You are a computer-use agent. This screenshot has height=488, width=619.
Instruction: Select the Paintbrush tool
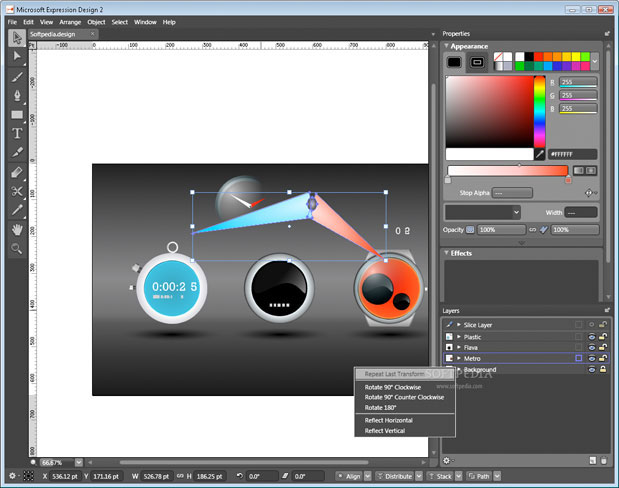17,76
